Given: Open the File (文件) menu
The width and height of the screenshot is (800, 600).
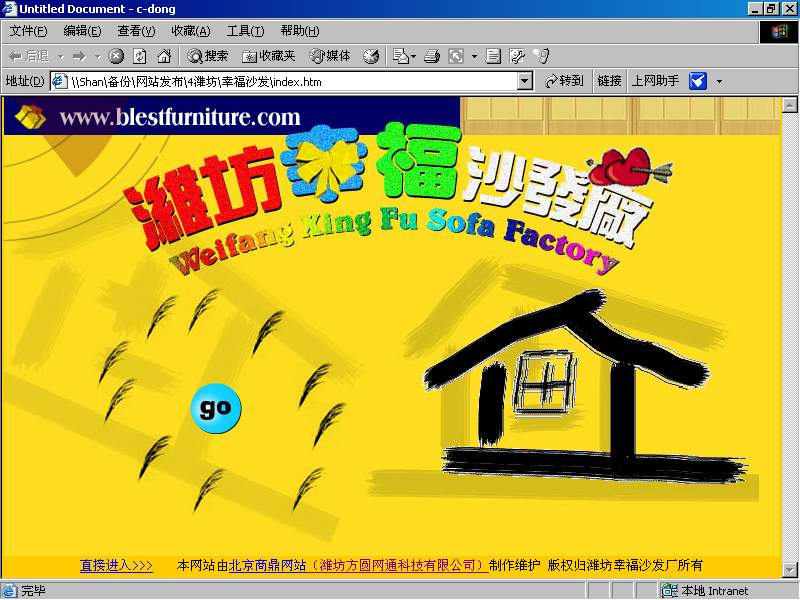Looking at the screenshot, I should 29,31.
